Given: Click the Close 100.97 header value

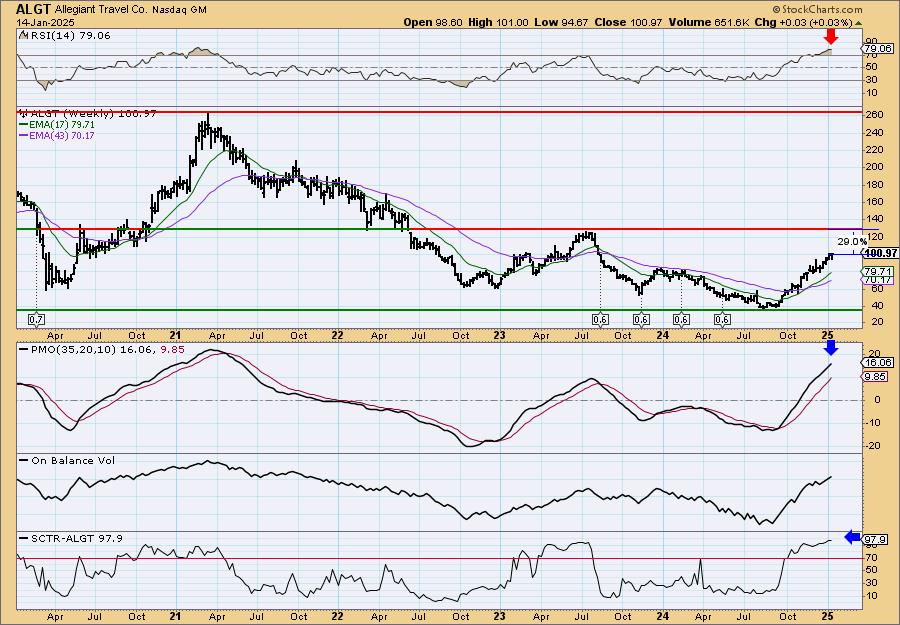Looking at the screenshot, I should [x=628, y=22].
